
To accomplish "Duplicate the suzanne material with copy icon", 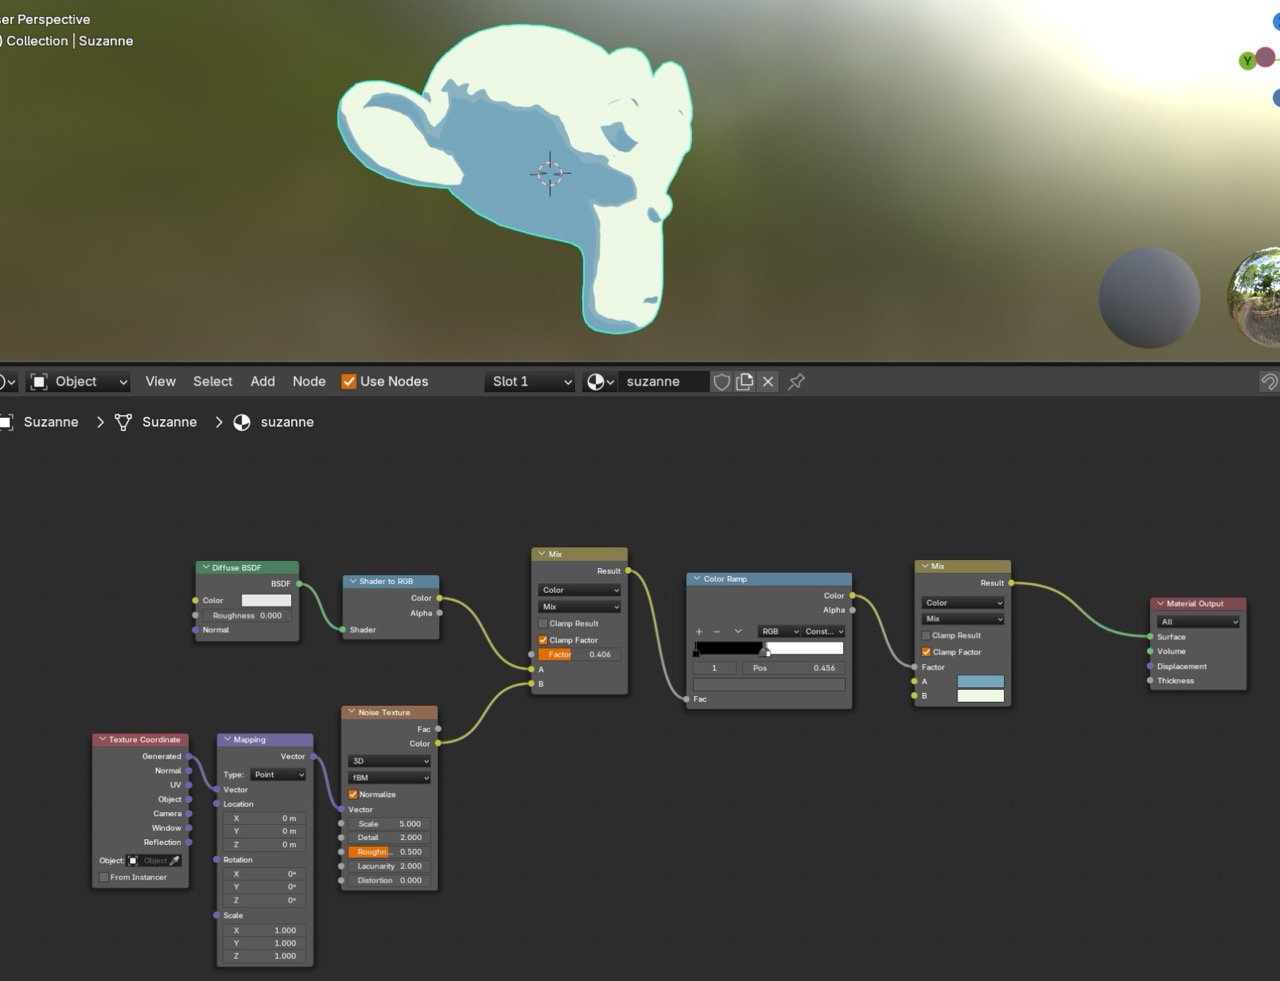I will [745, 381].
